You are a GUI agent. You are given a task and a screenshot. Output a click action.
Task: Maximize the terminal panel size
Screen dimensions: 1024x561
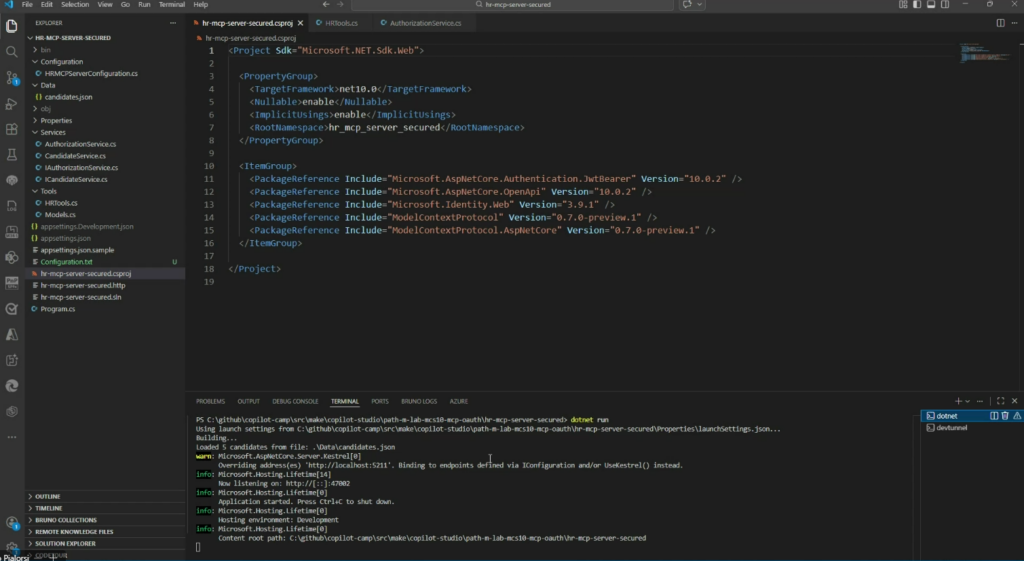1000,401
